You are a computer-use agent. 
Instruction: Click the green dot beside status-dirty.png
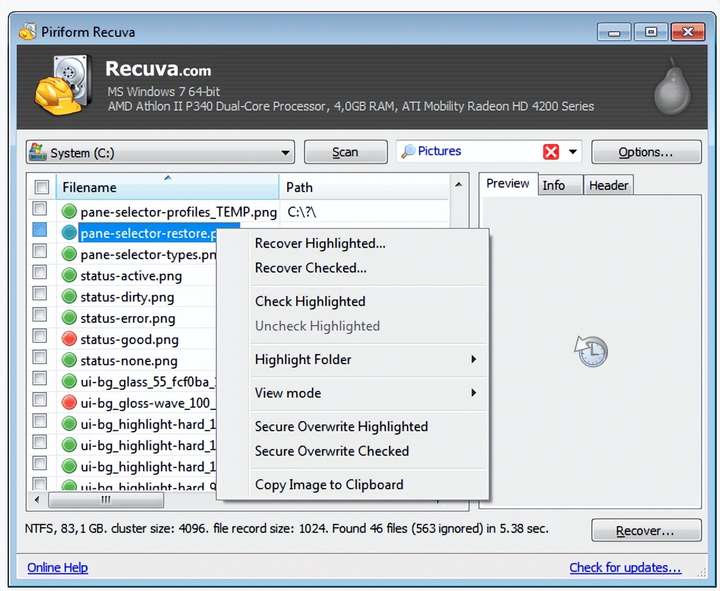tap(69, 297)
